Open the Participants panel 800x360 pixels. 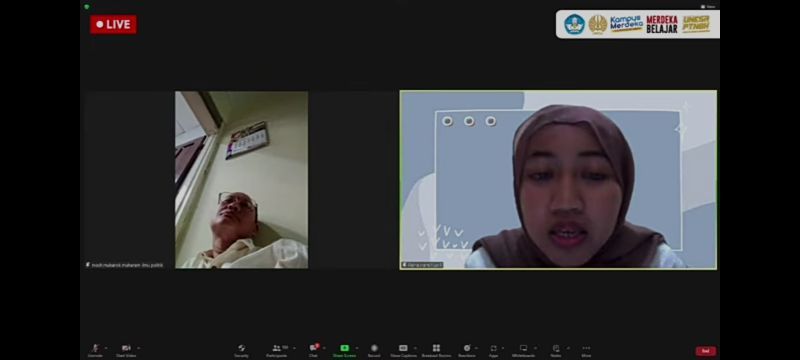click(277, 350)
